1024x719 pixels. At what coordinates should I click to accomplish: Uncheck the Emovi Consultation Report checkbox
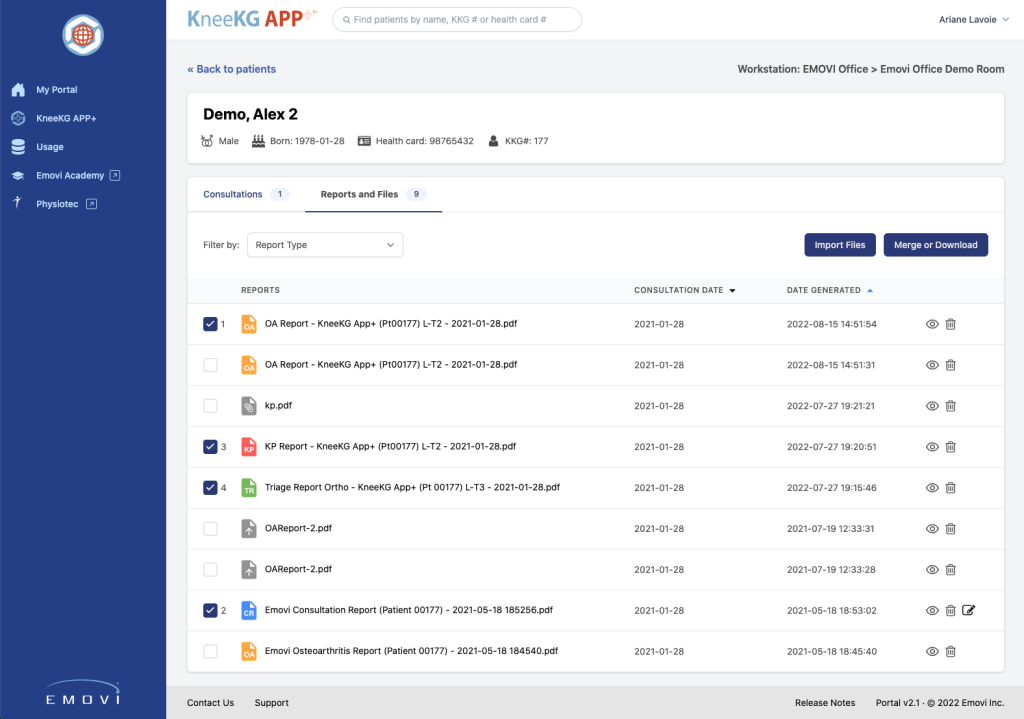[x=210, y=611]
